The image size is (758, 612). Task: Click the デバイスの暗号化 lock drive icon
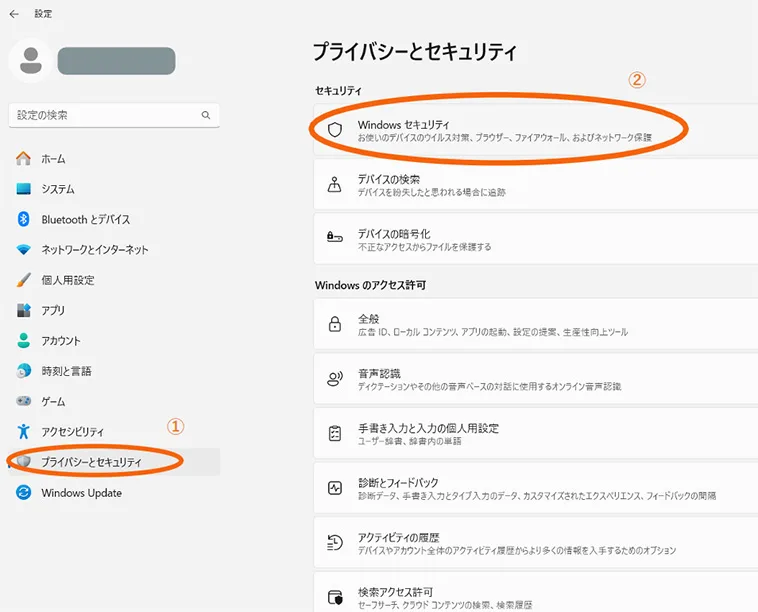[335, 237]
